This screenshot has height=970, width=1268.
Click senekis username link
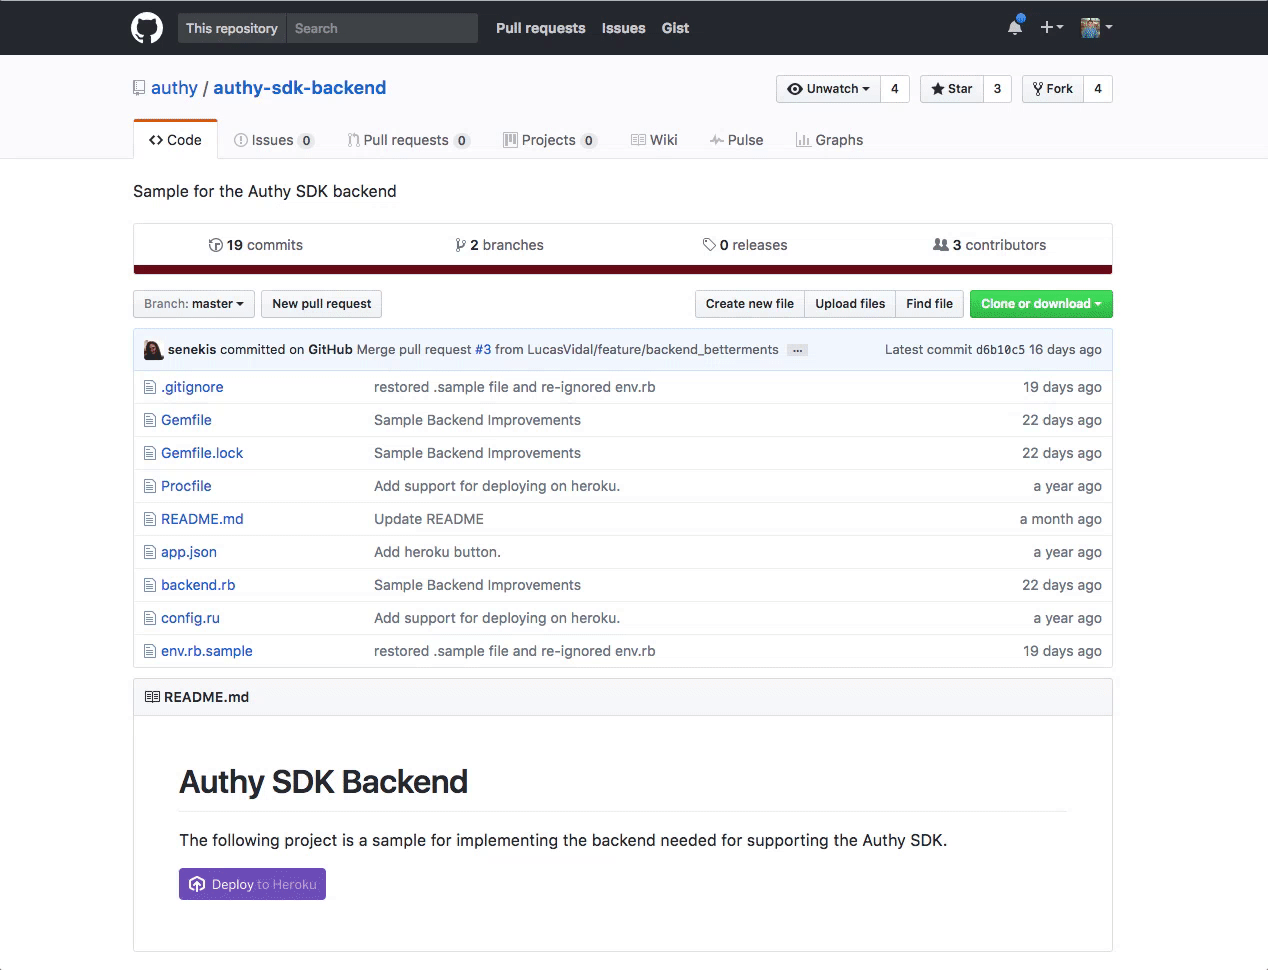192,350
